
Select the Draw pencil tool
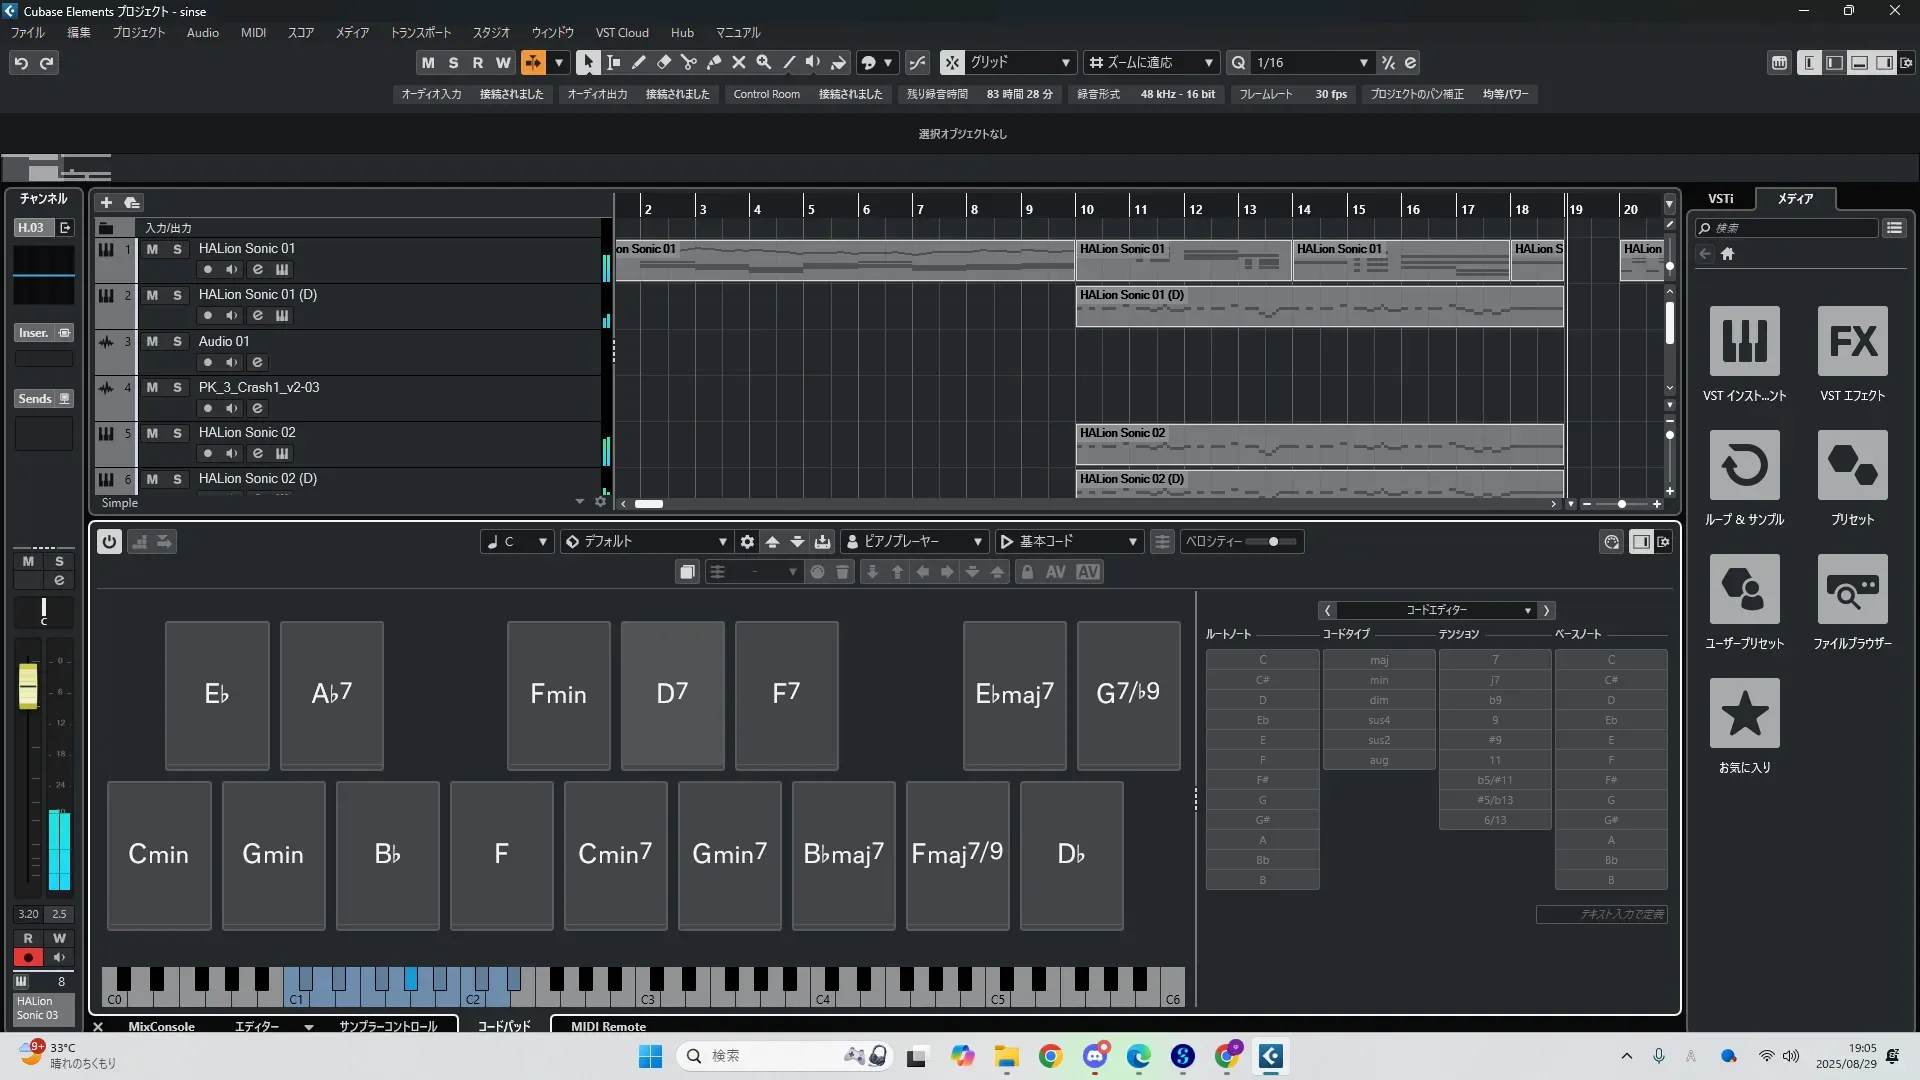pyautogui.click(x=639, y=62)
